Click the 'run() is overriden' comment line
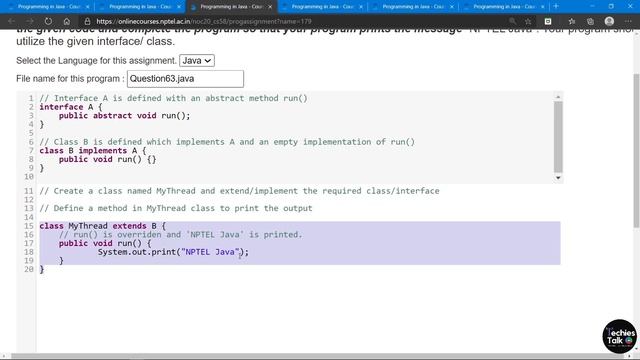Image resolution: width=640 pixels, height=360 pixels. 180,234
